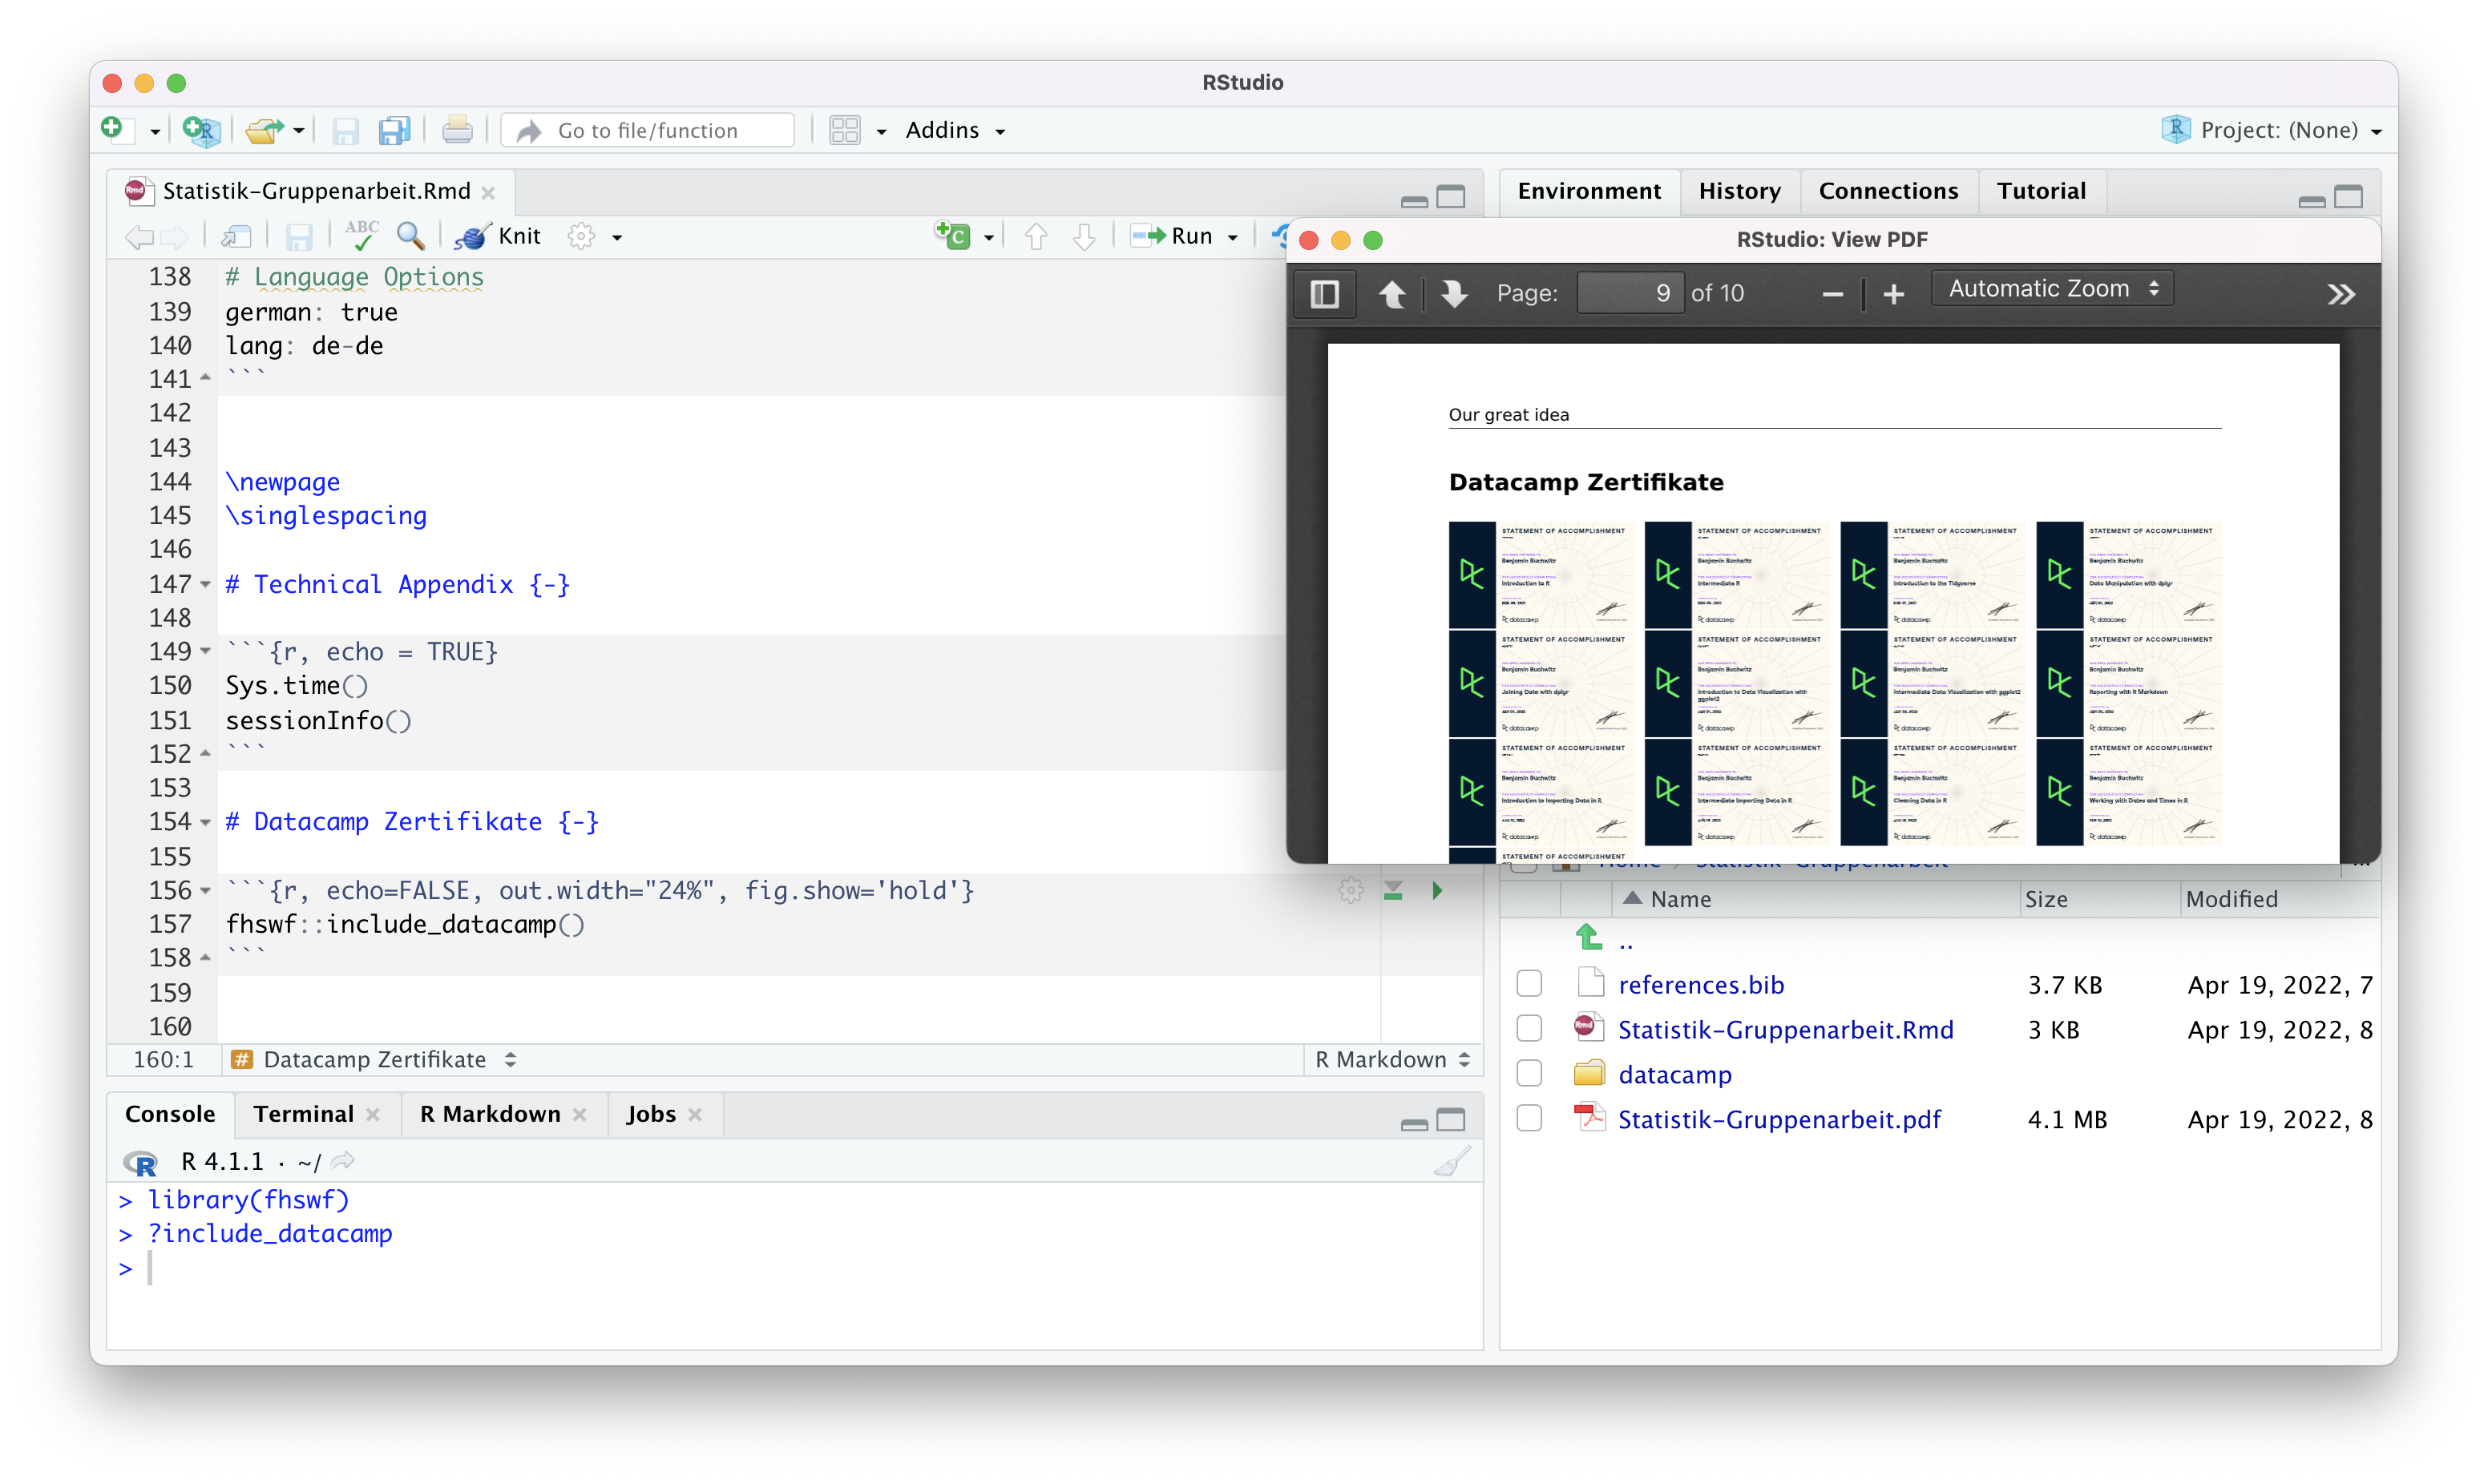Go to the previous chunk with up arrow
2488x1484 pixels.
[x=1036, y=236]
